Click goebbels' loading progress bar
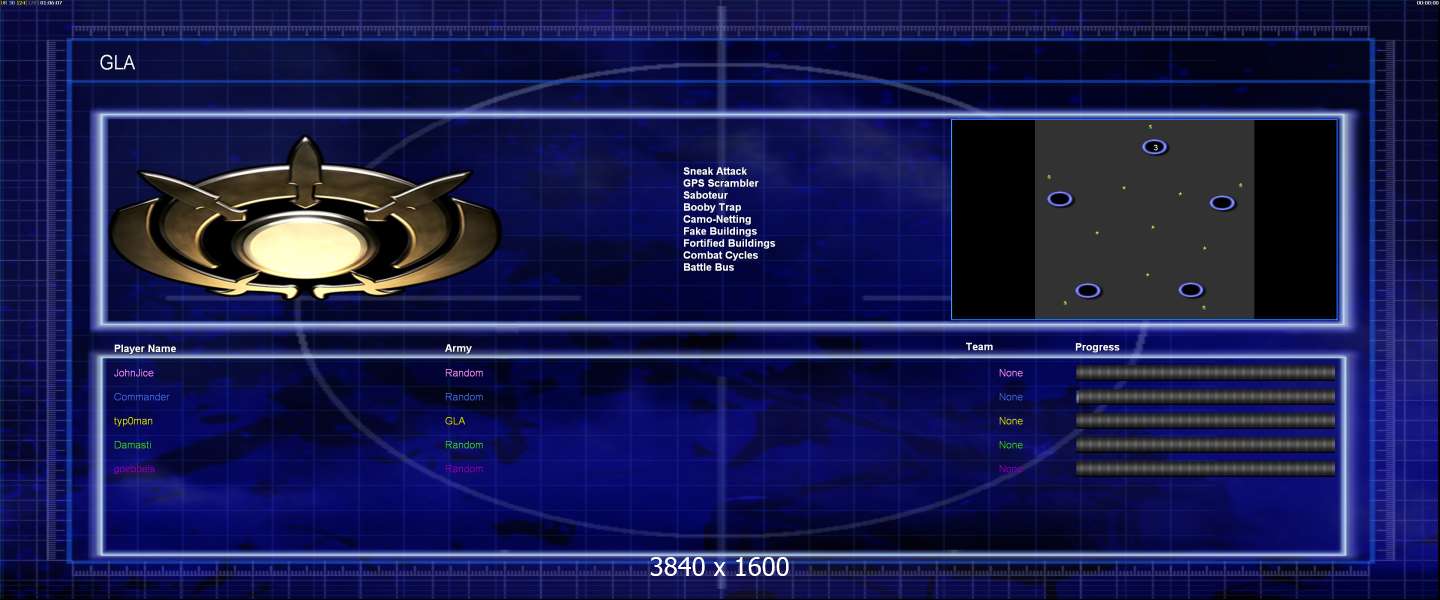The height and width of the screenshot is (600, 1440). [1205, 469]
